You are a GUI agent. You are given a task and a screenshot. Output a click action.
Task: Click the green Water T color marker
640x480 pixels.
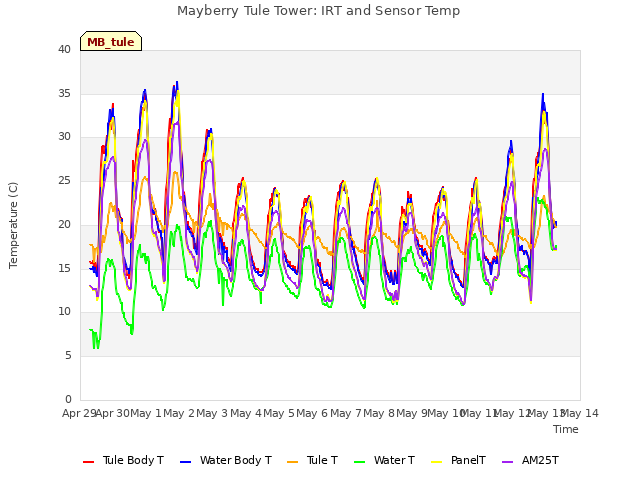pos(359,462)
